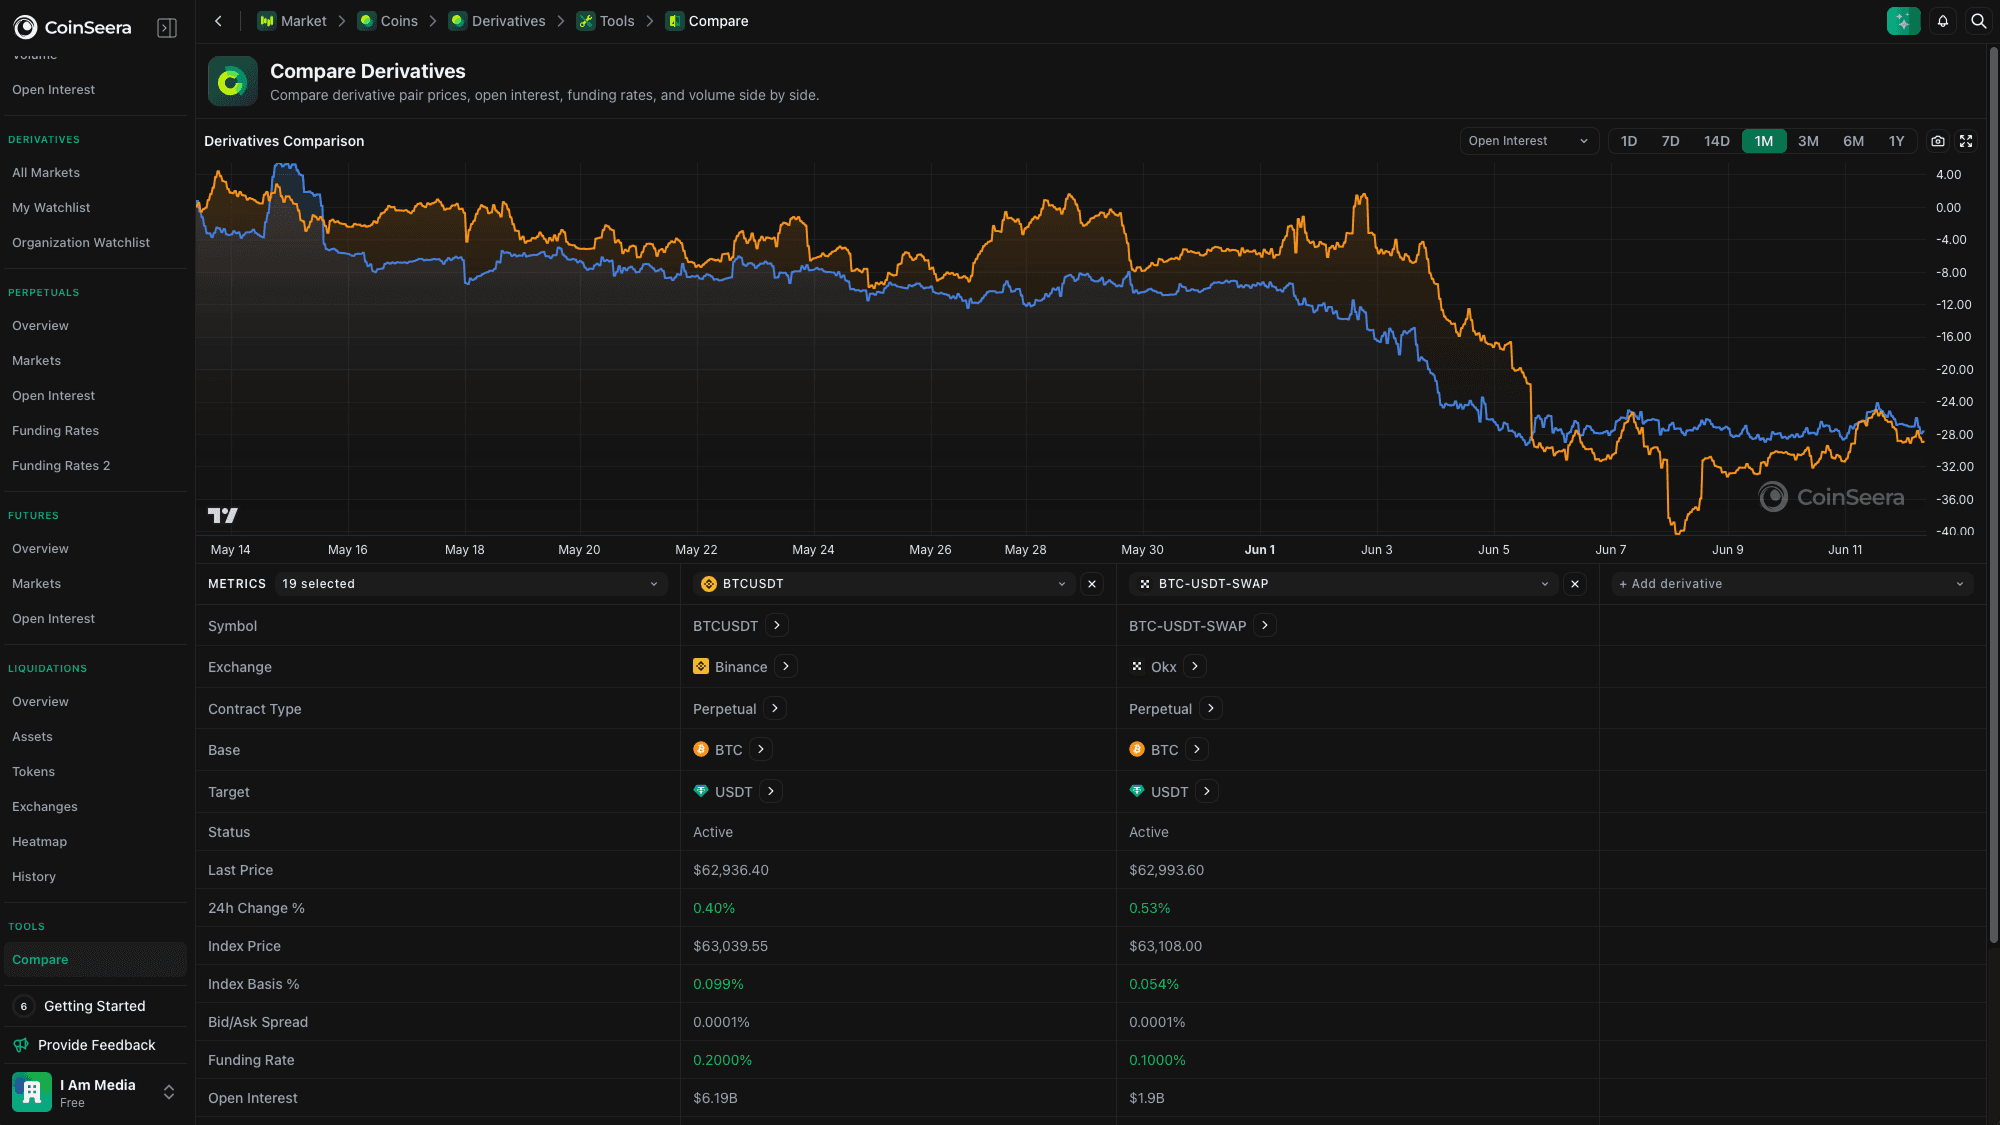Image resolution: width=2000 pixels, height=1125 pixels.
Task: Remove the BTC-USDT-SWAP derivative column
Action: pyautogui.click(x=1575, y=584)
